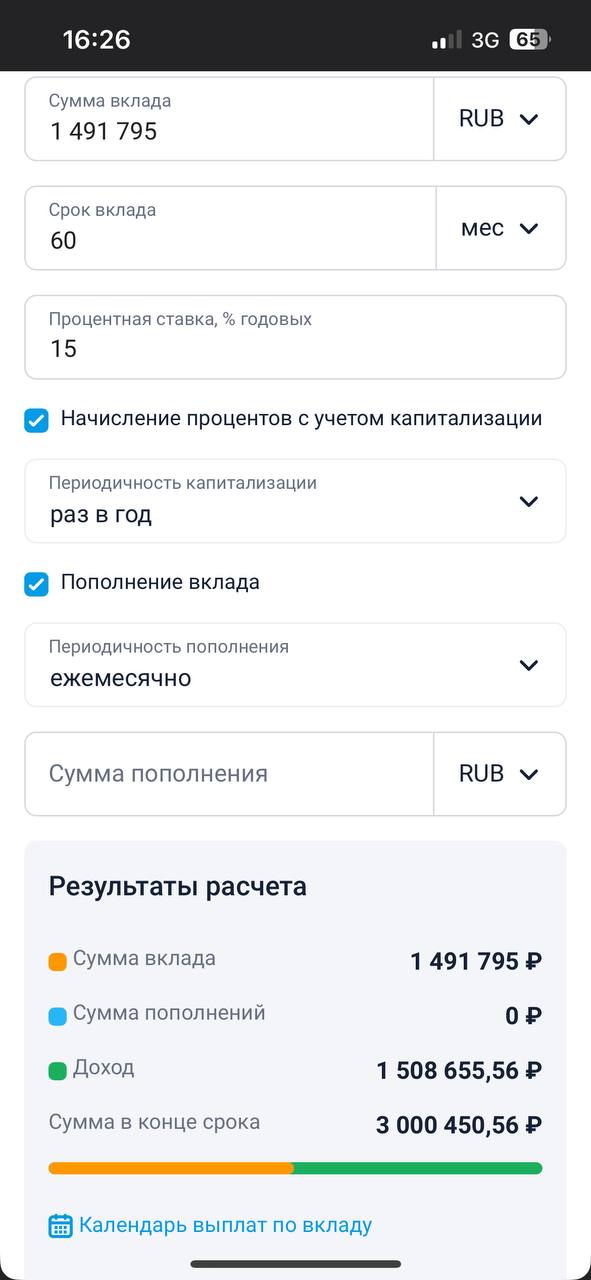The width and height of the screenshot is (591, 1280).
Task: Expand Периодичность капитализации dropdown
Action: tap(295, 501)
